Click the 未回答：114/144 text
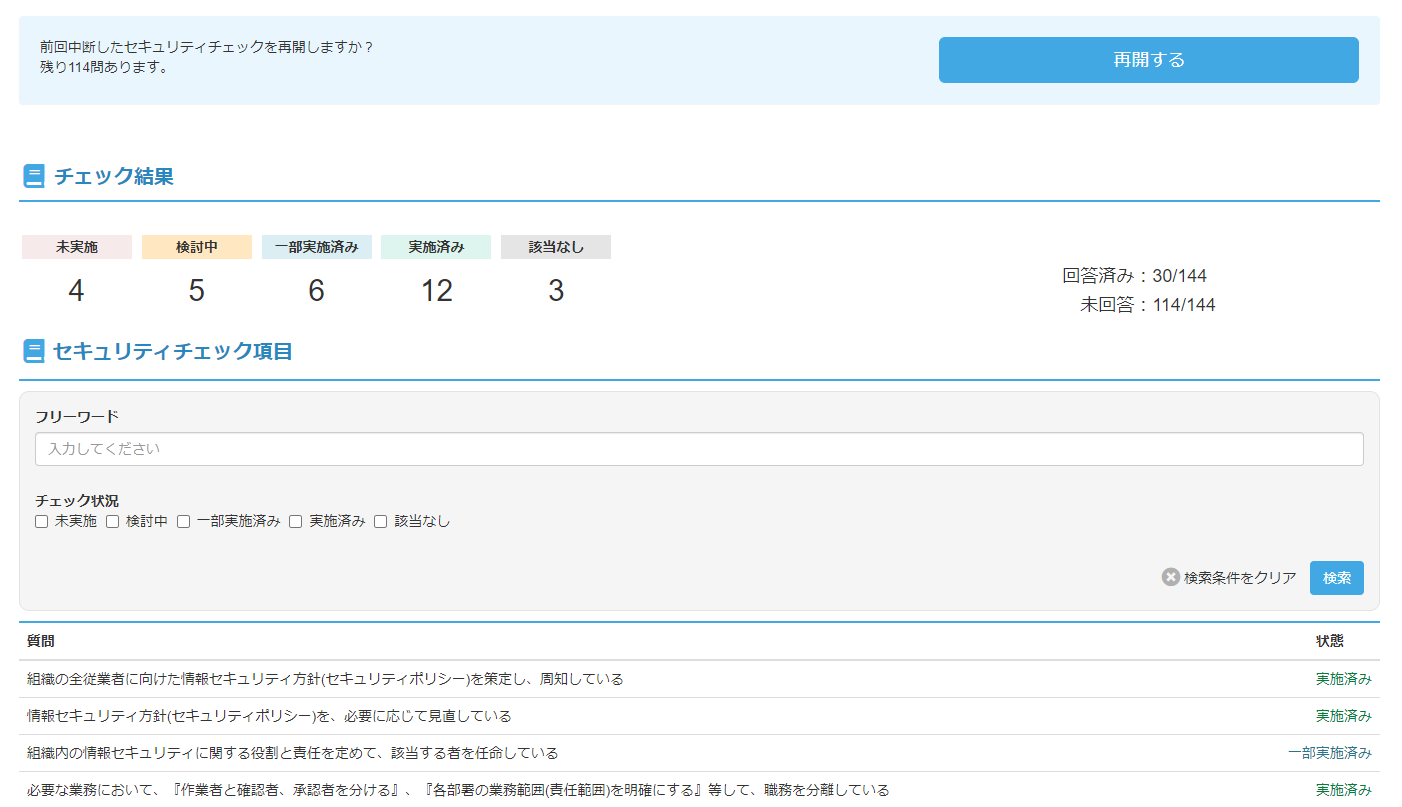This screenshot has height=807, width=1402. click(x=1148, y=305)
